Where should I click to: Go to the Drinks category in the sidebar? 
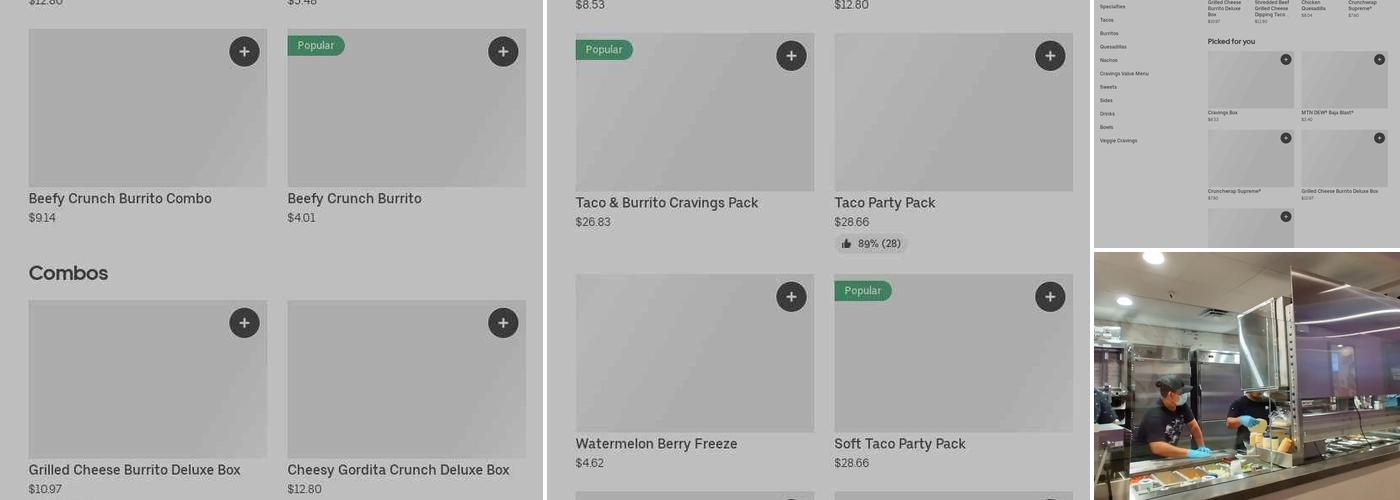click(x=1107, y=114)
